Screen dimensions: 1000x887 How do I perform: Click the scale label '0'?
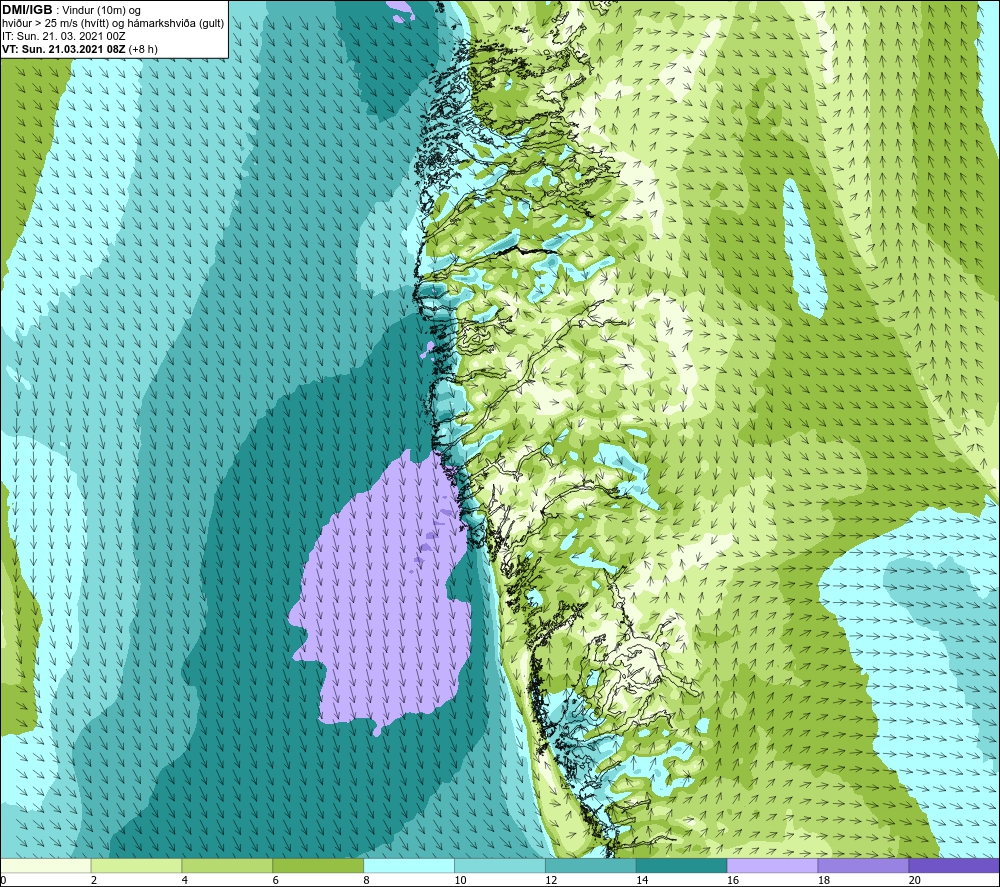3,880
